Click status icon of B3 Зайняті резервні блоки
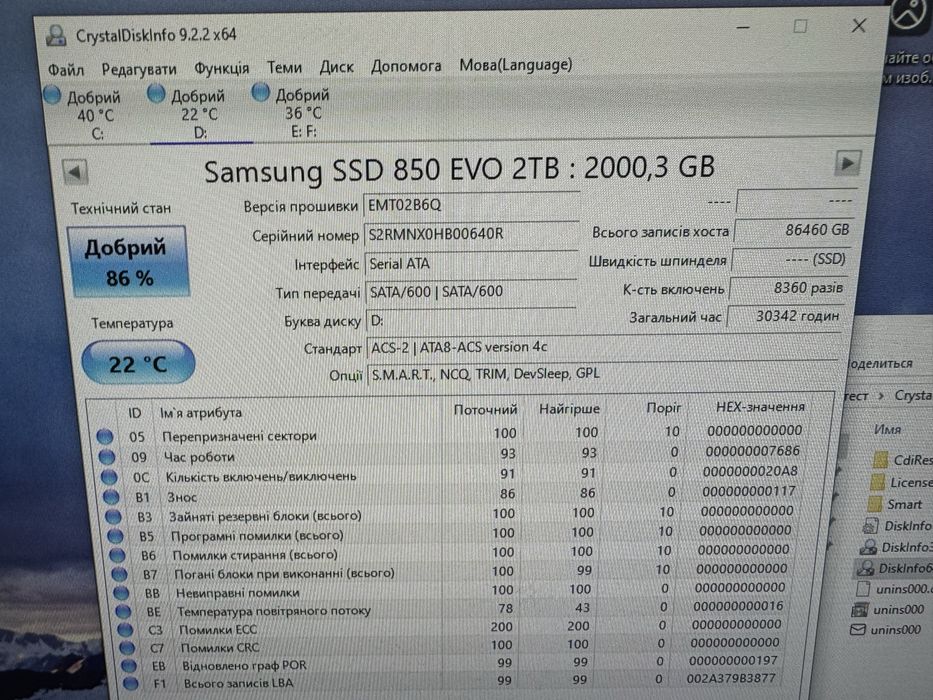Image resolution: width=933 pixels, height=700 pixels. [113, 517]
